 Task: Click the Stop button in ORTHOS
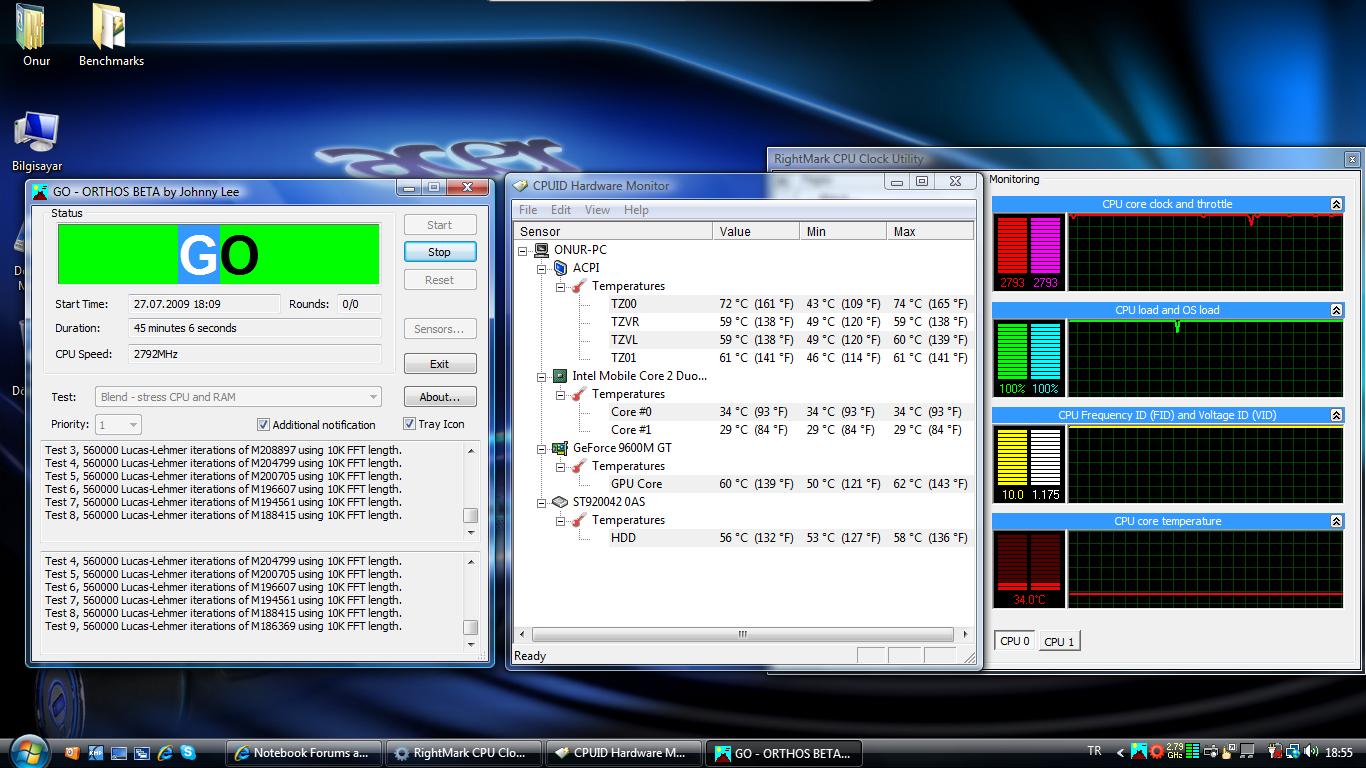pyautogui.click(x=440, y=252)
